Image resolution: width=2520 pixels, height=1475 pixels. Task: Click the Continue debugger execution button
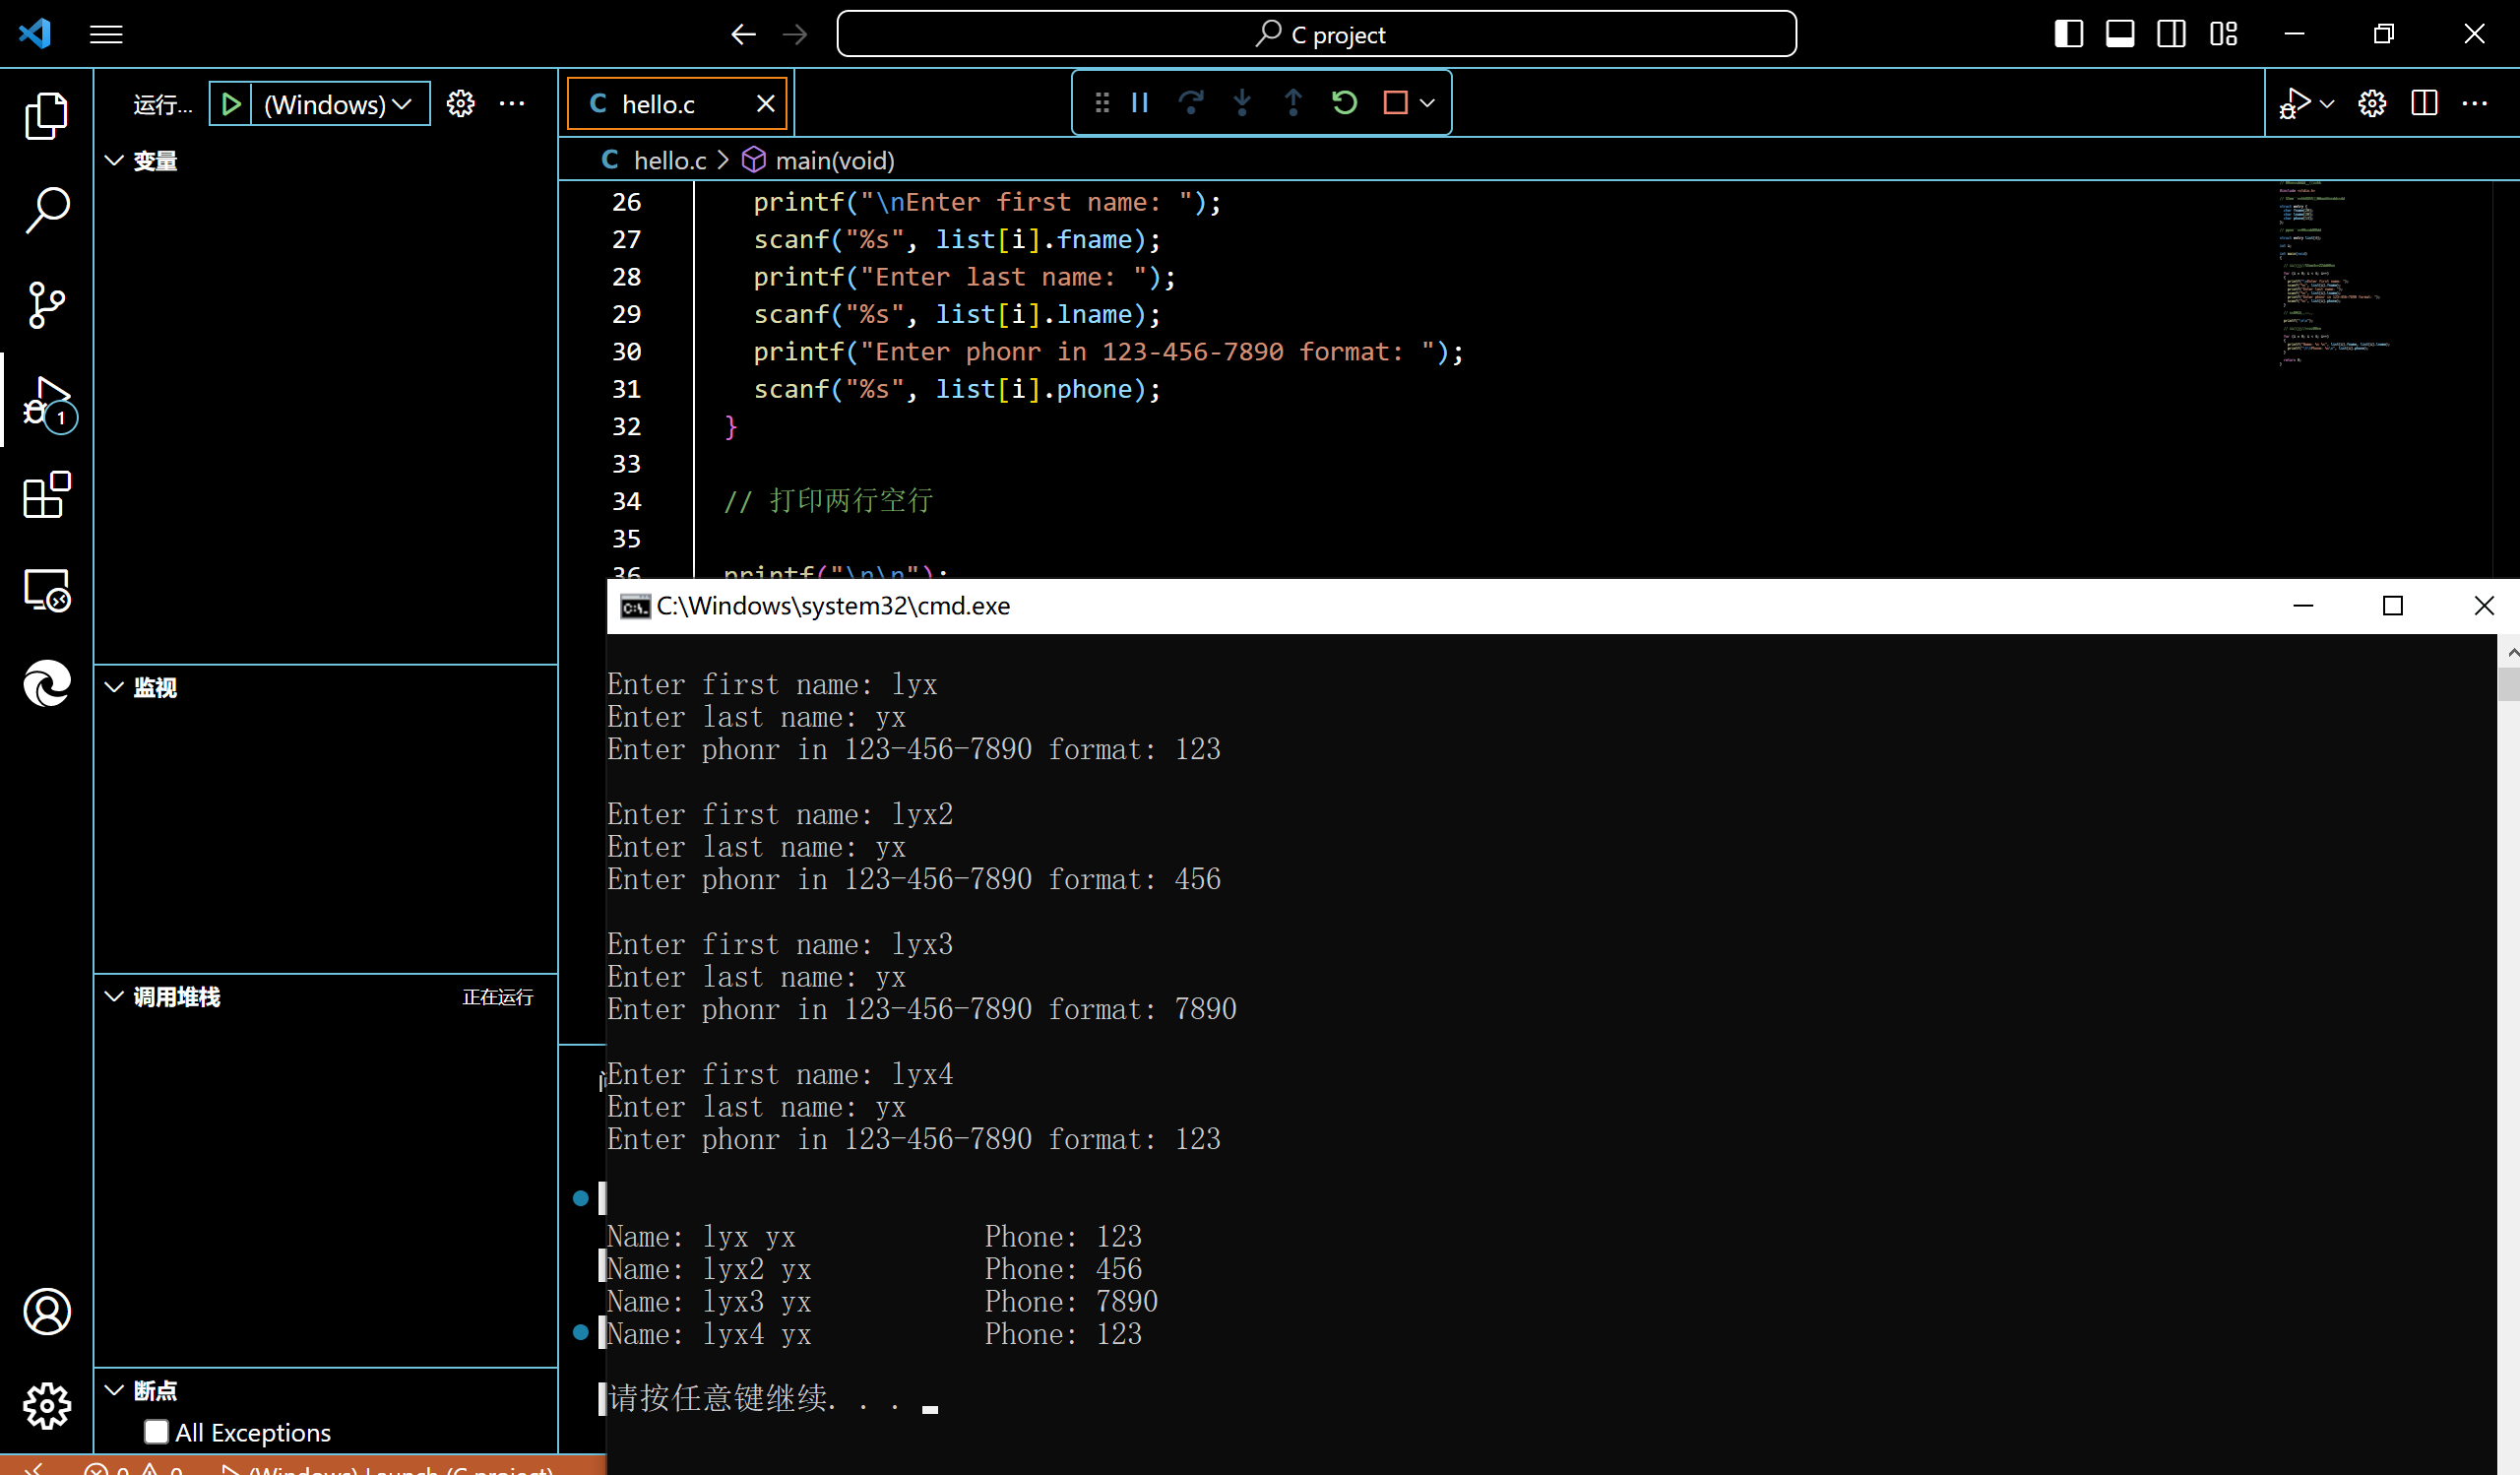tap(1137, 101)
